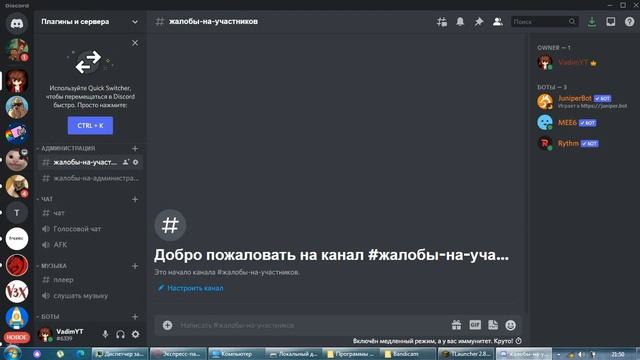Open user settings gear
640x360 pixels.
click(136, 334)
